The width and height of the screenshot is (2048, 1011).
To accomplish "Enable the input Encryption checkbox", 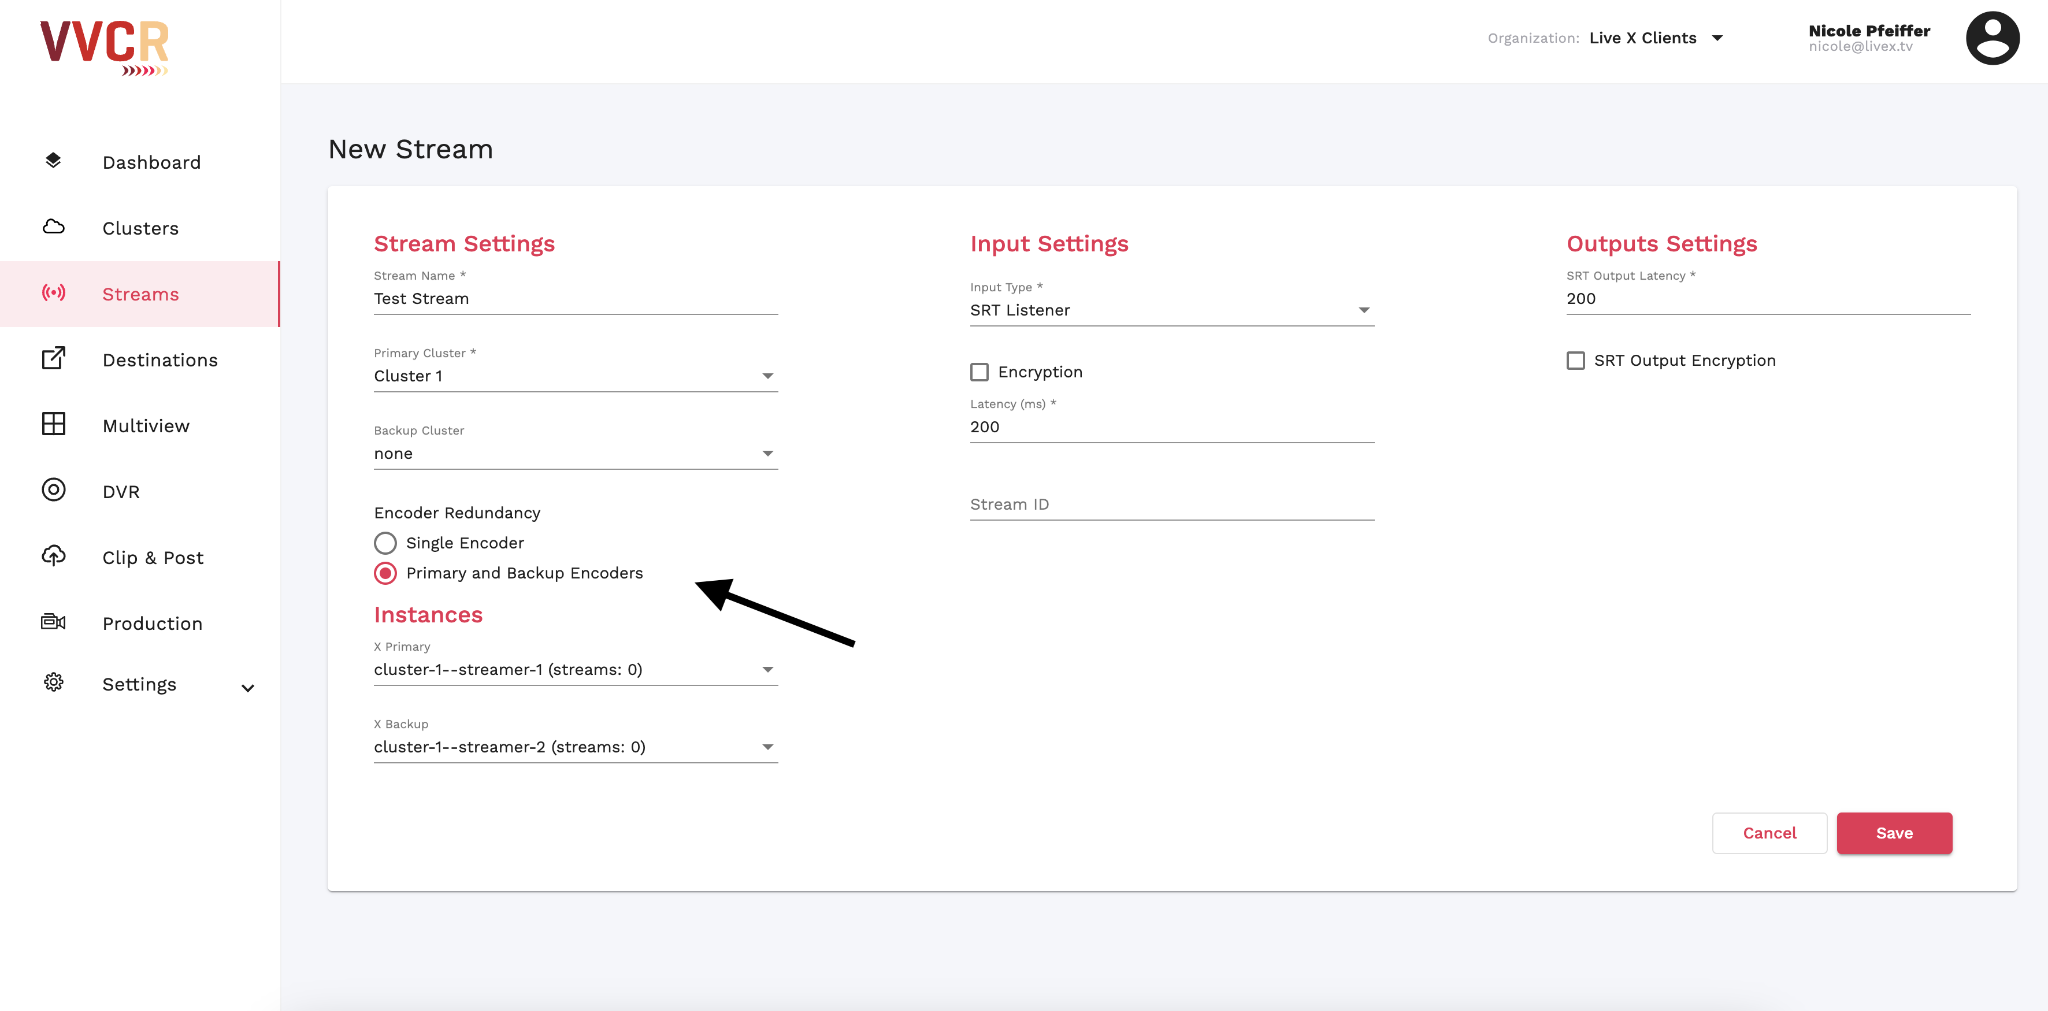I will tap(980, 372).
